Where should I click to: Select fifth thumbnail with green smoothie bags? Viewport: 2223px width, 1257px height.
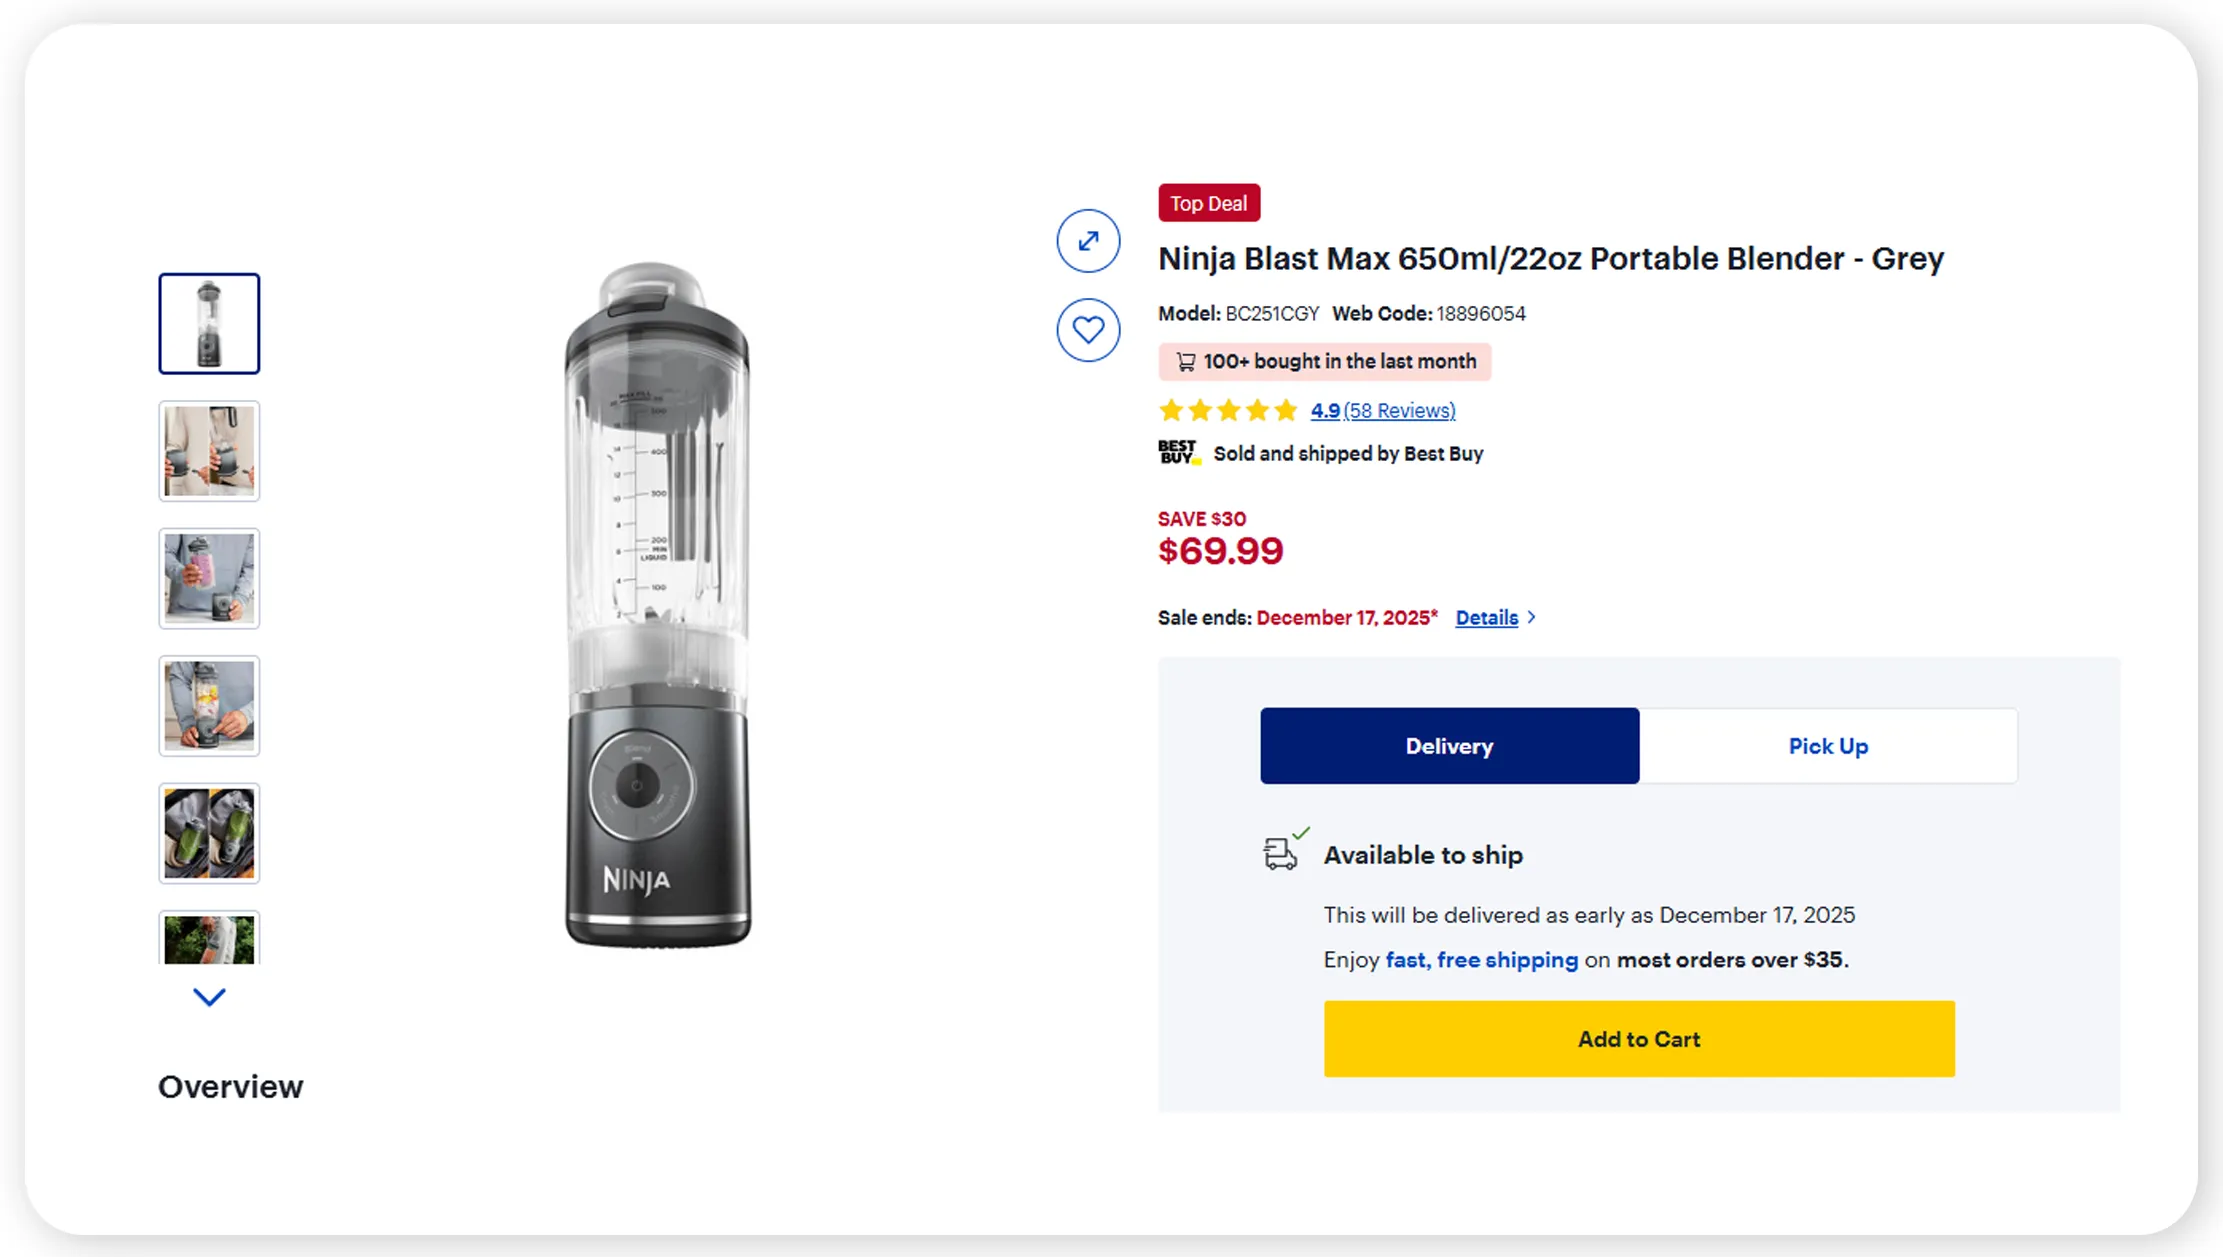209,833
